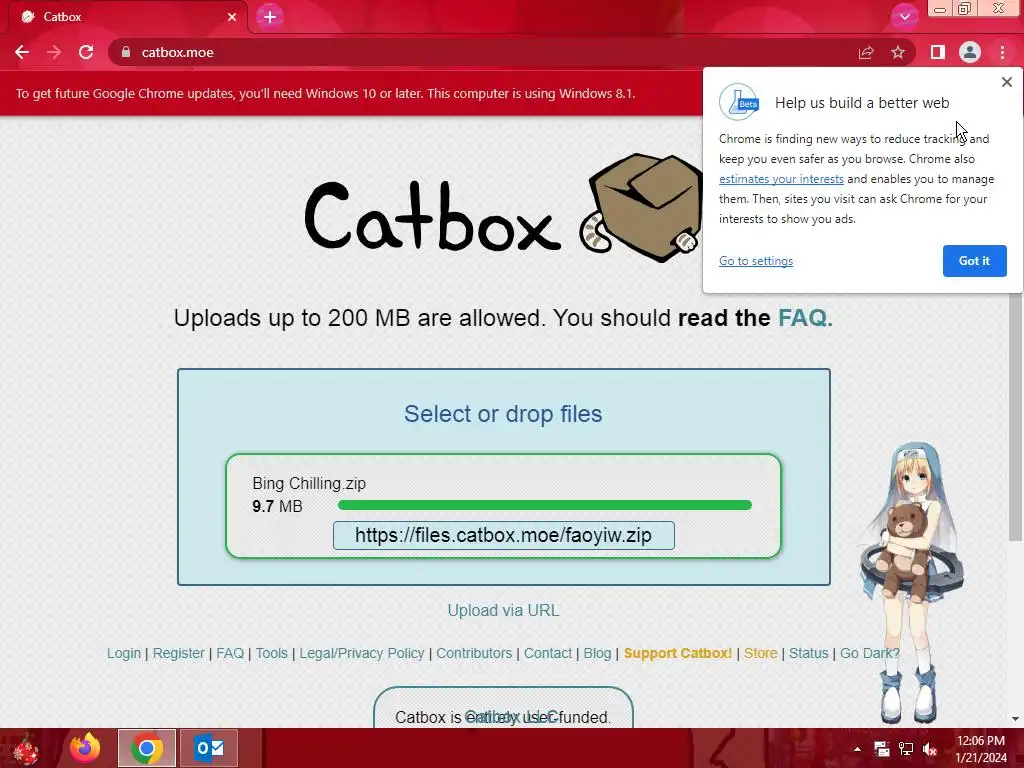Screen dimensions: 1024x768
Task: Open the Action Center flag icon
Action: [882, 749]
